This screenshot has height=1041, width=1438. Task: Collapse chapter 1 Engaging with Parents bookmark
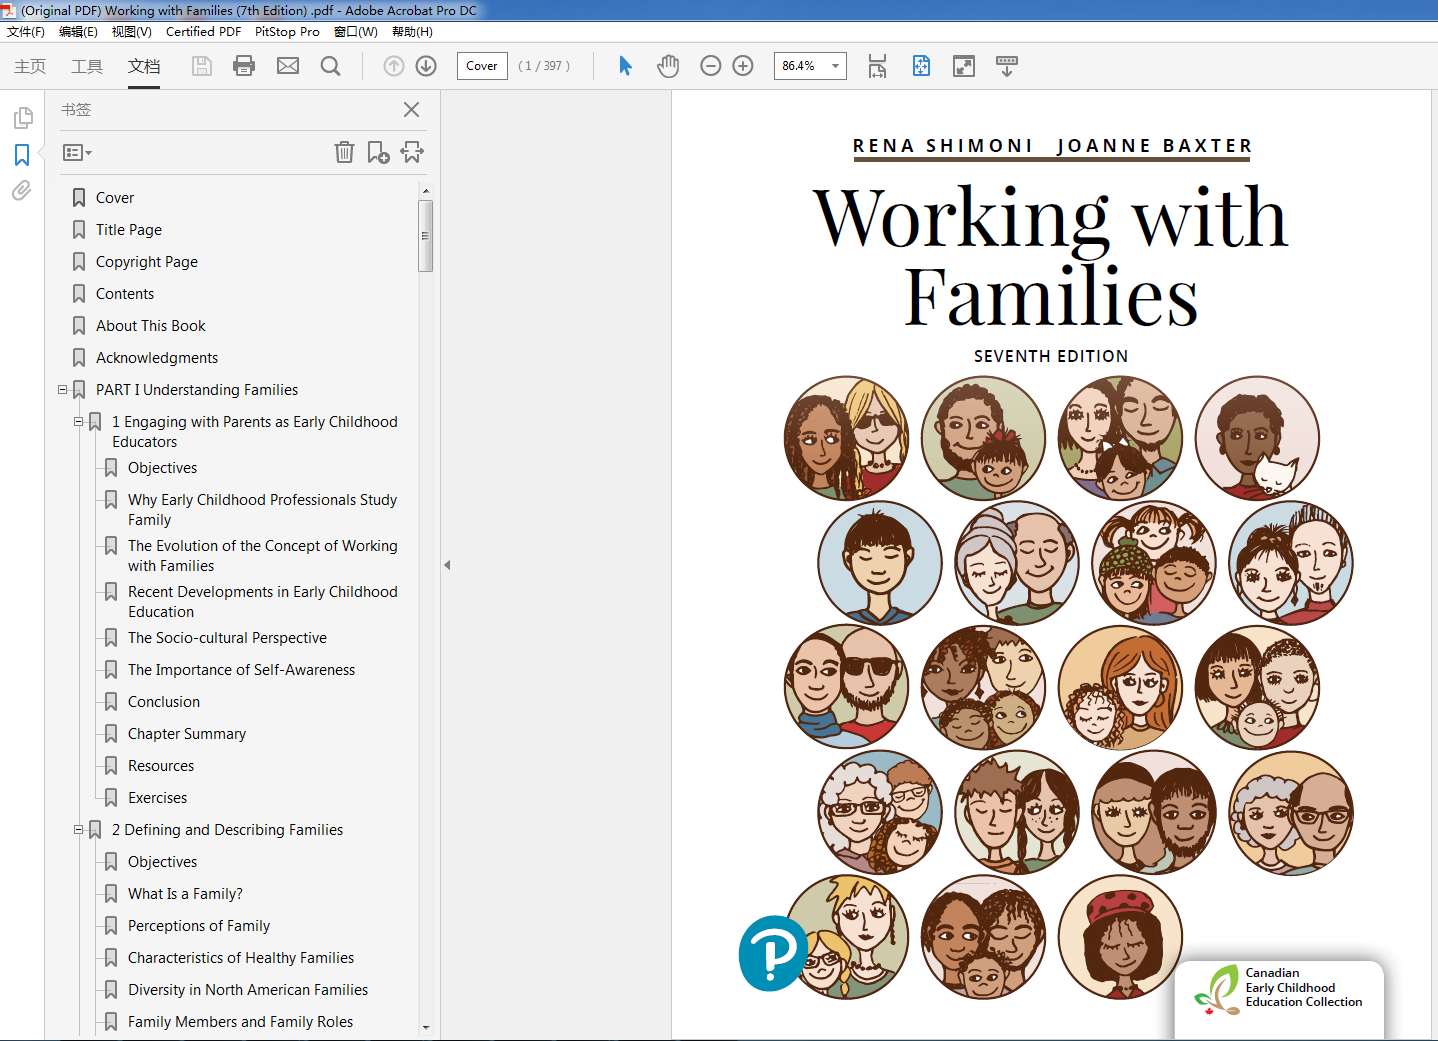tap(79, 422)
